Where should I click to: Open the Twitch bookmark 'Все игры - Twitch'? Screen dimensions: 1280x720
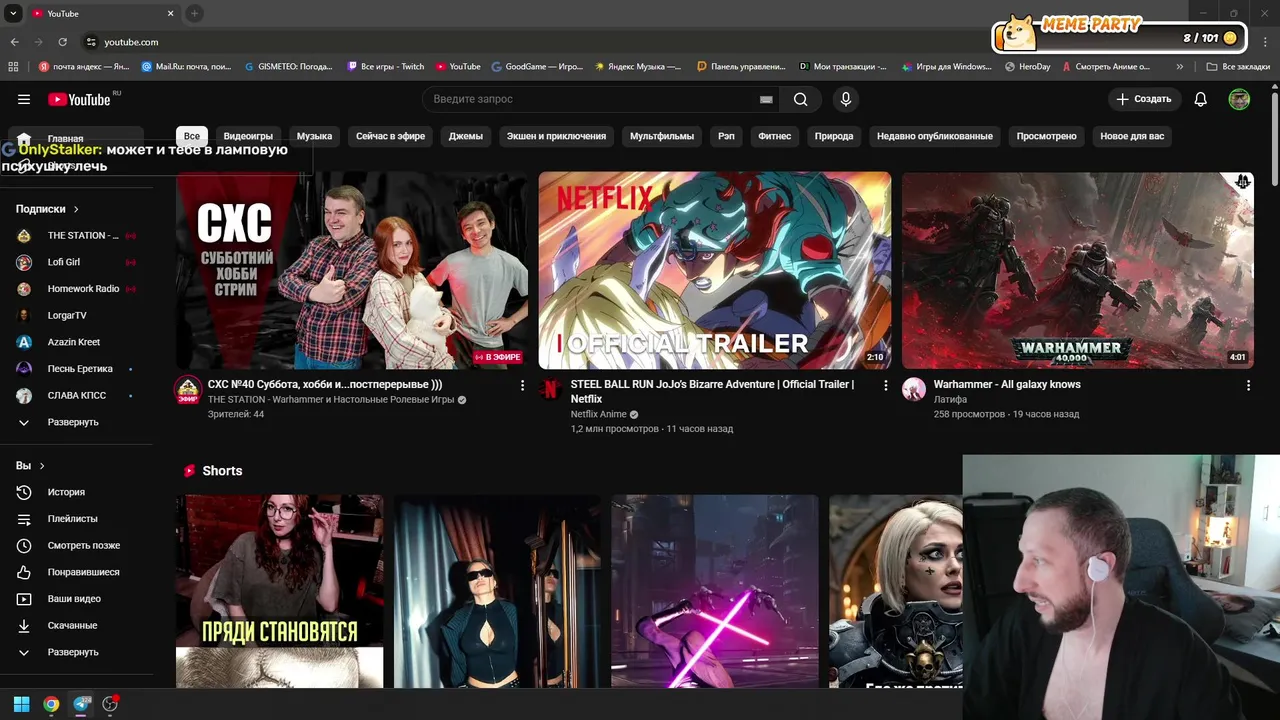[385, 67]
